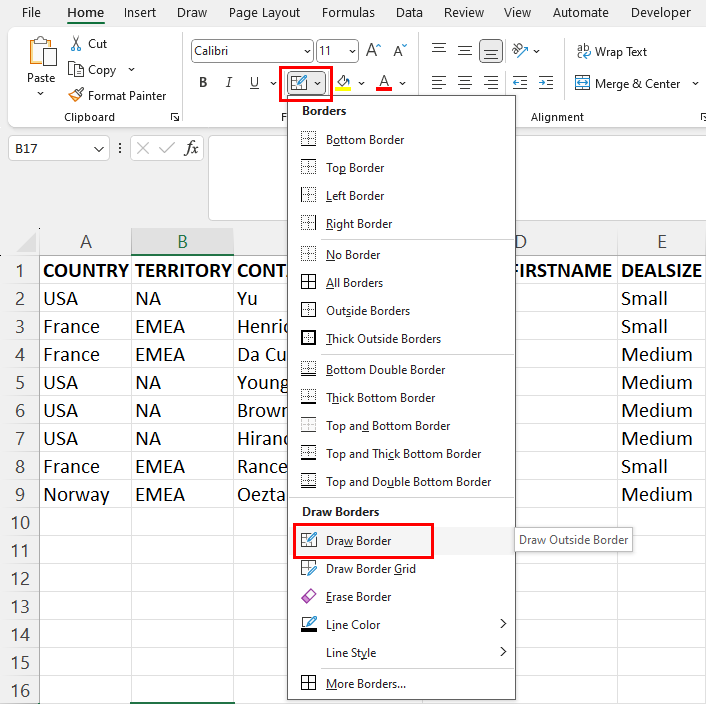The height and width of the screenshot is (704, 706).
Task: Open the Fill Color dropdown arrow
Action: 361,83
